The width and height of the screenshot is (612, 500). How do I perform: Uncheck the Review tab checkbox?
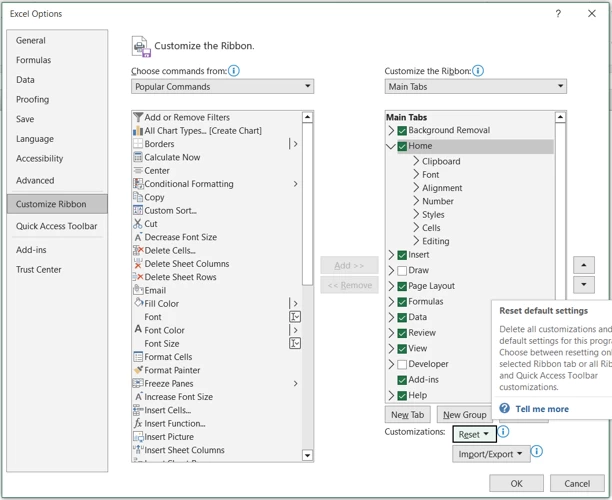click(402, 333)
